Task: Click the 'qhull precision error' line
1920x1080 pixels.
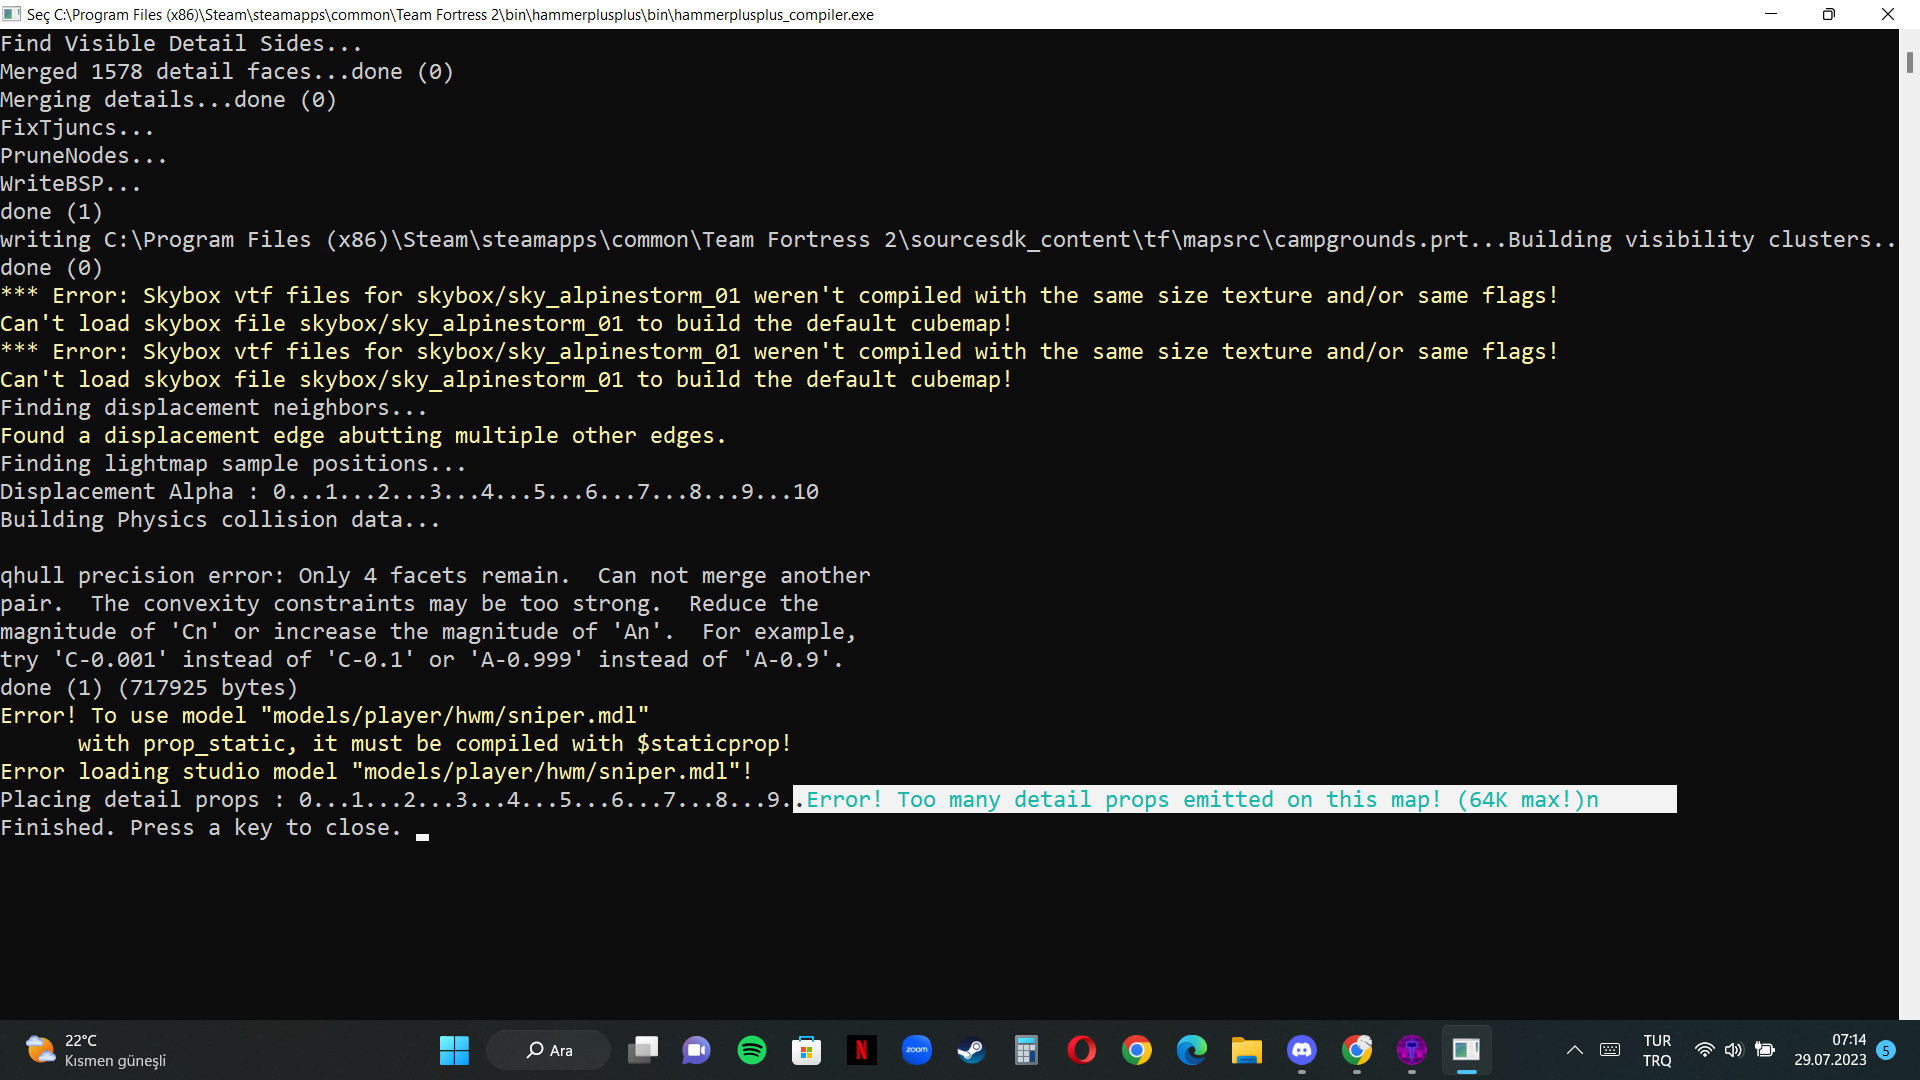Action: point(435,576)
